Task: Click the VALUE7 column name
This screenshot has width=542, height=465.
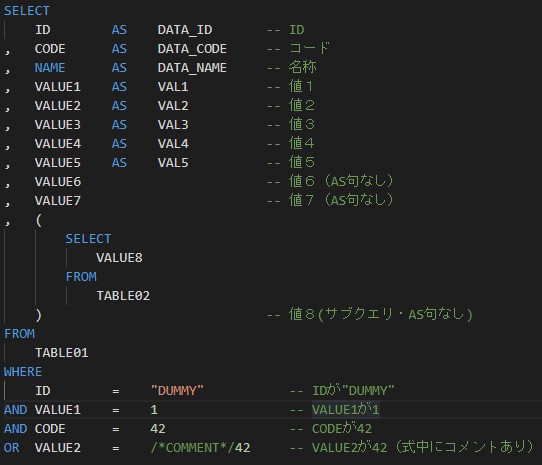Action: click(58, 201)
